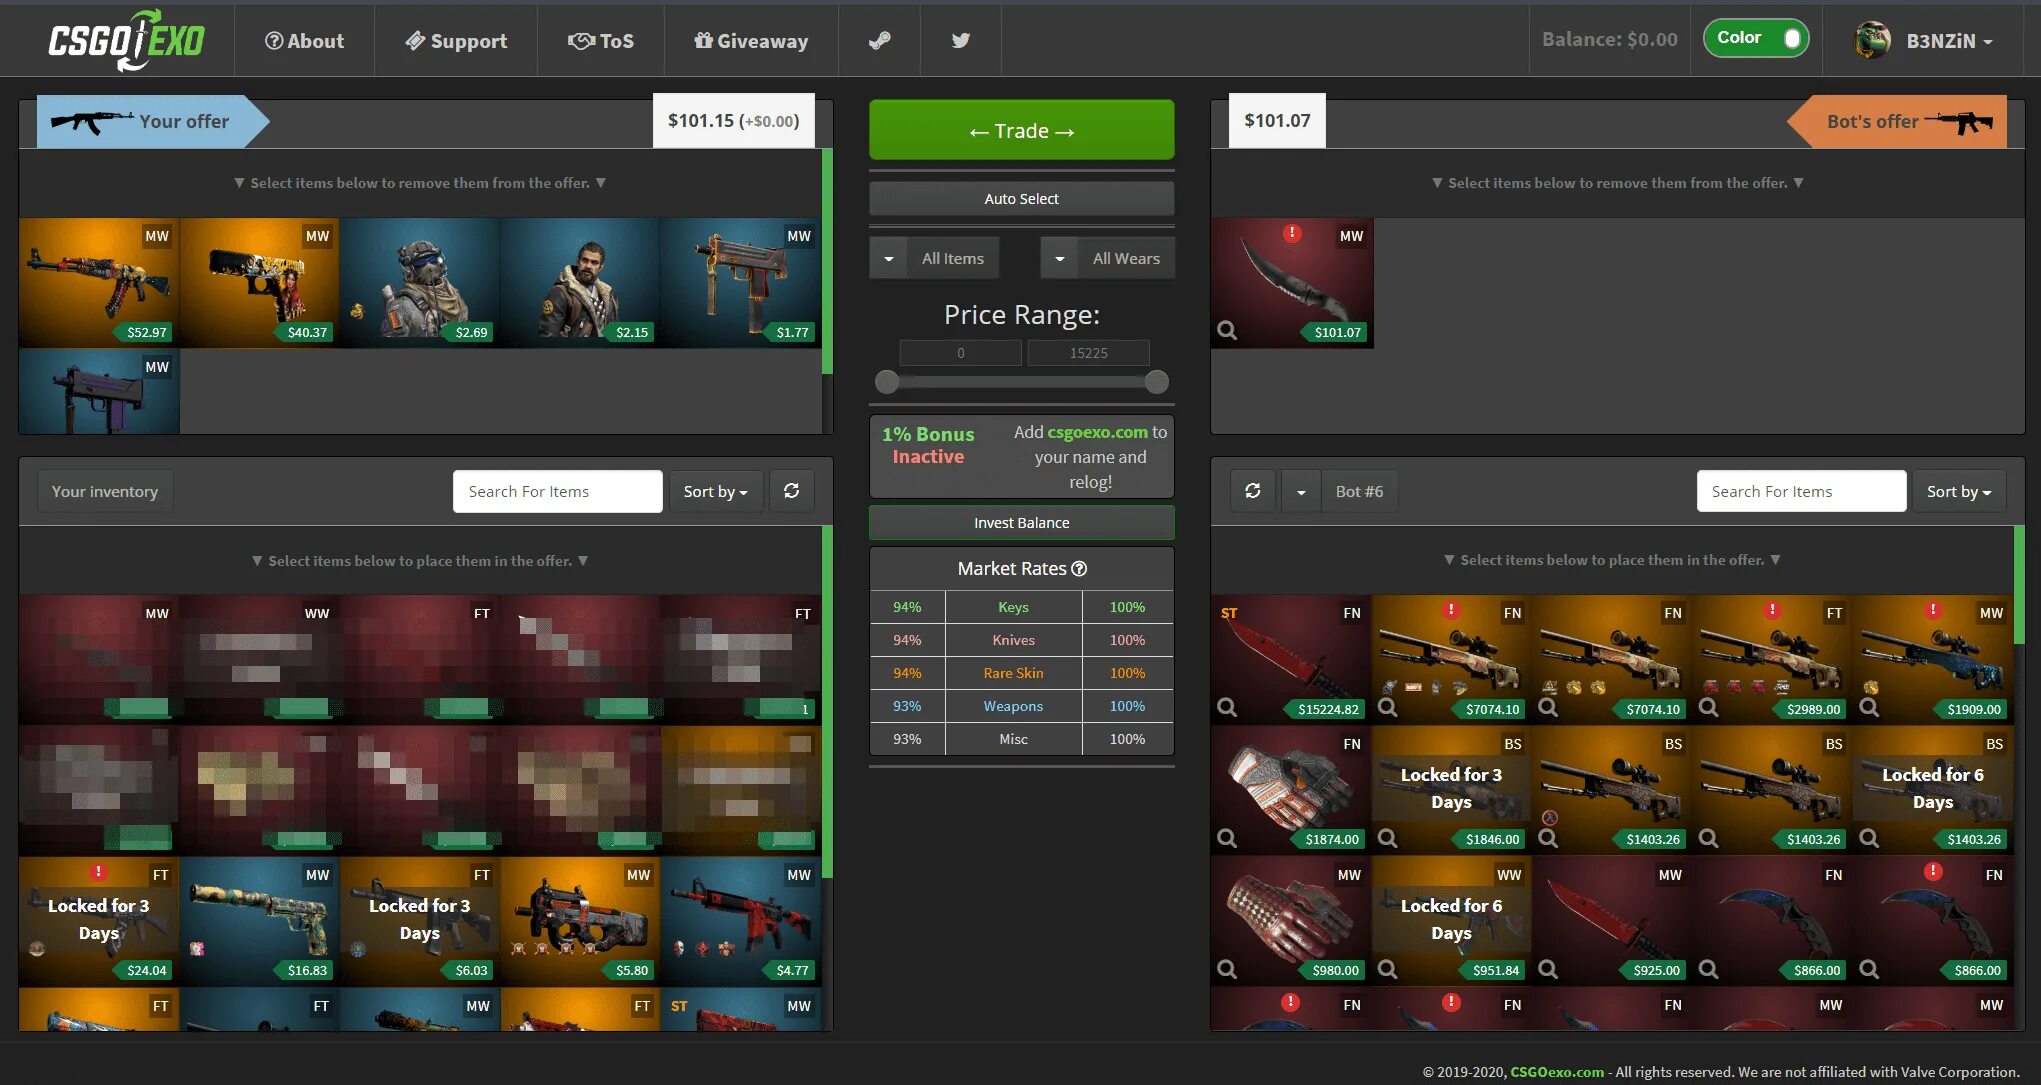Open the All Wears dropdown
The width and height of the screenshot is (2041, 1085).
[1059, 259]
